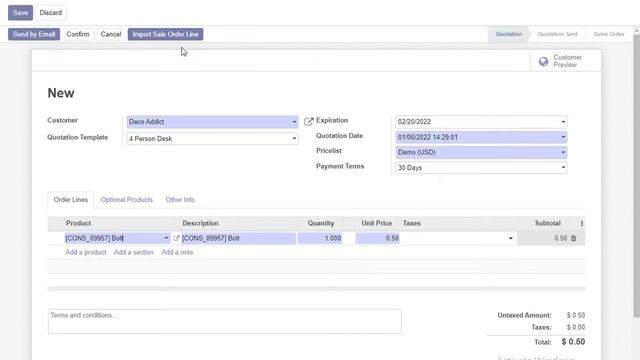Expand the Customer dropdown for Deco Addict
This screenshot has height=360, width=640.
[294, 122]
